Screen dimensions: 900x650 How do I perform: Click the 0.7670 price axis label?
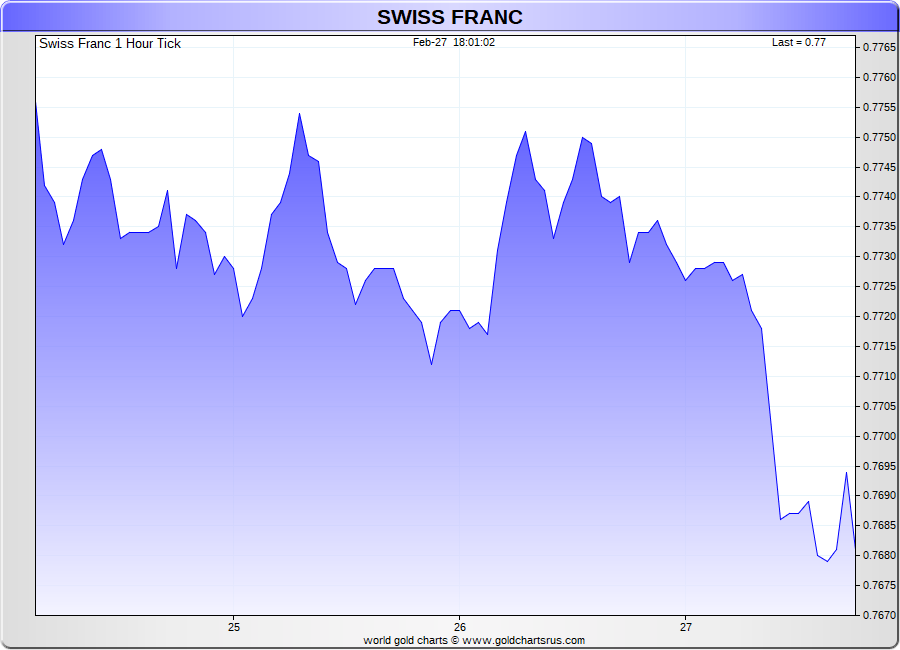[879, 615]
